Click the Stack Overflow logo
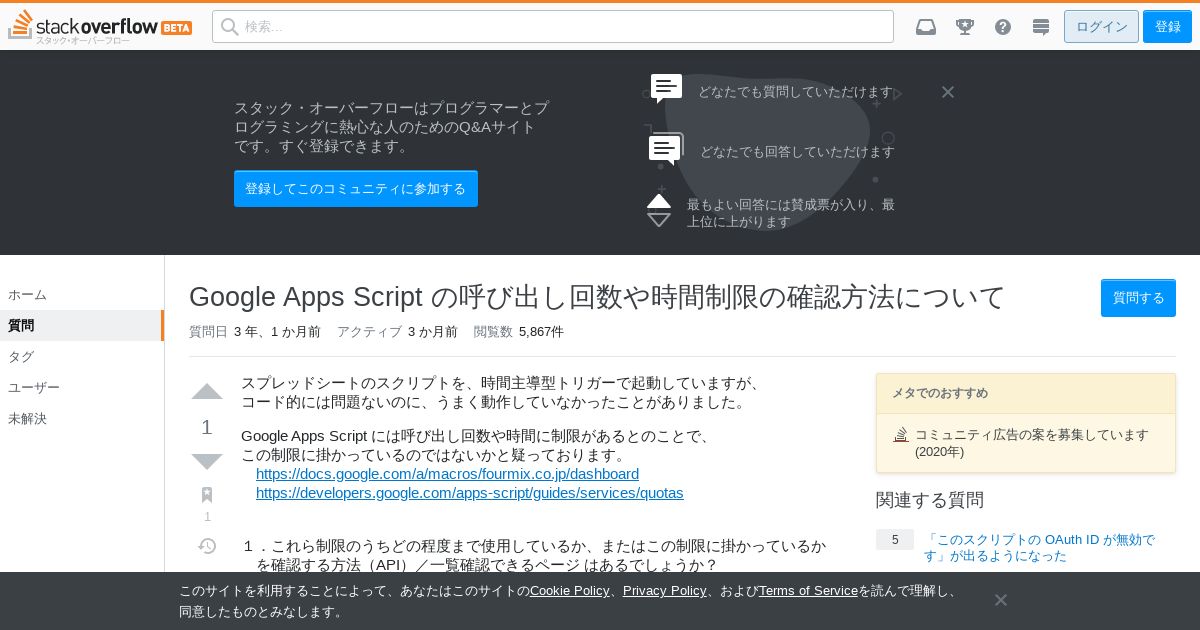The width and height of the screenshot is (1200, 630). tap(100, 27)
